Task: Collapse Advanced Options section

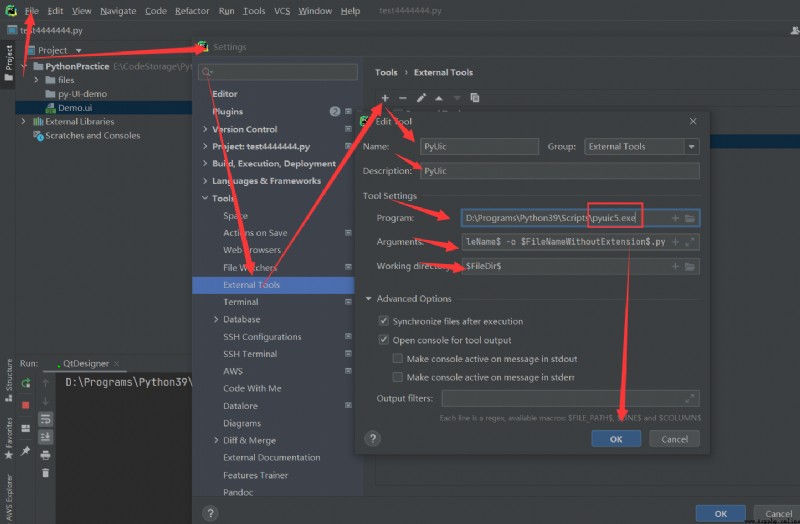Action: pyautogui.click(x=368, y=298)
